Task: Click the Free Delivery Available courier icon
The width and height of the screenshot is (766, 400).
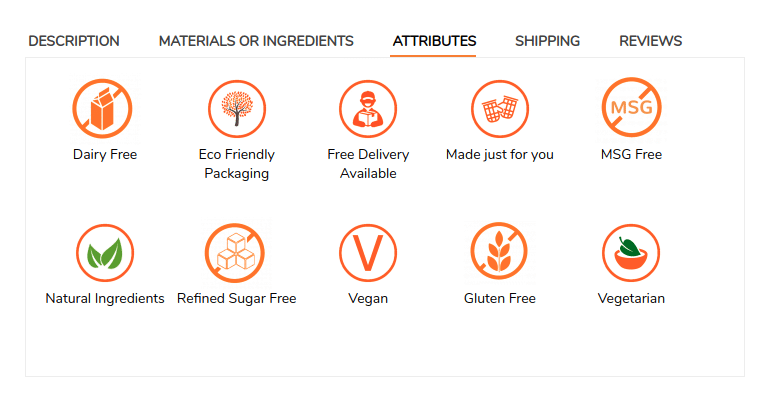Action: click(x=368, y=108)
